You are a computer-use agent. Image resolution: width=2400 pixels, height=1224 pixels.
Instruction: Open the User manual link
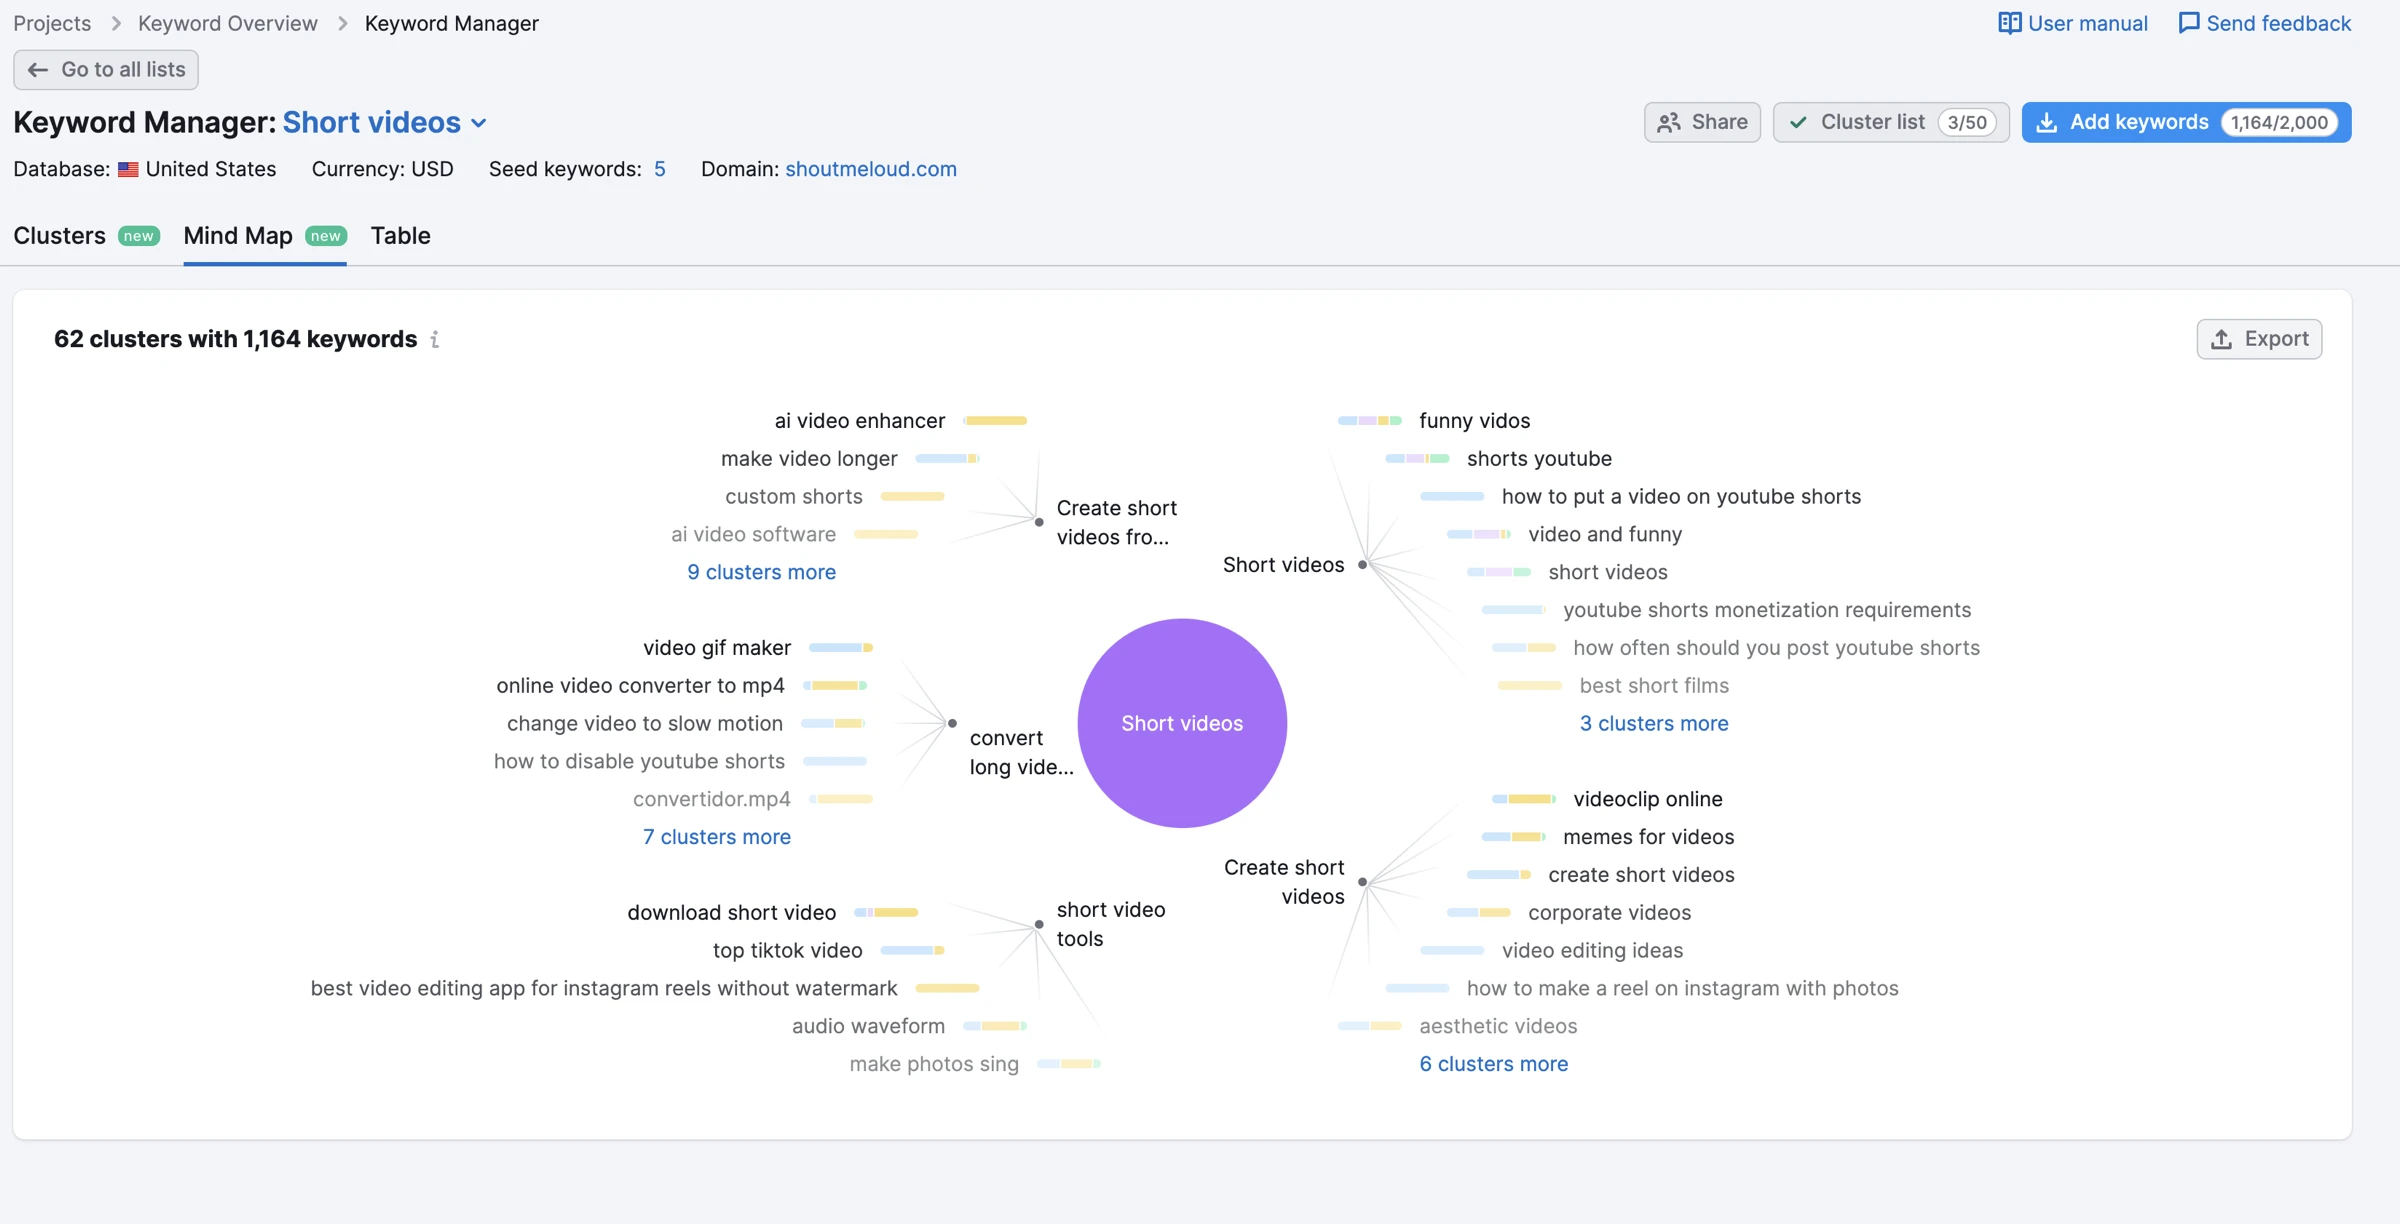(2073, 23)
